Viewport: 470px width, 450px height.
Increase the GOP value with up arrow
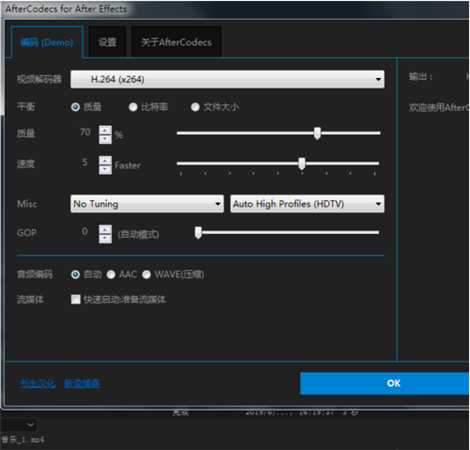tap(105, 230)
